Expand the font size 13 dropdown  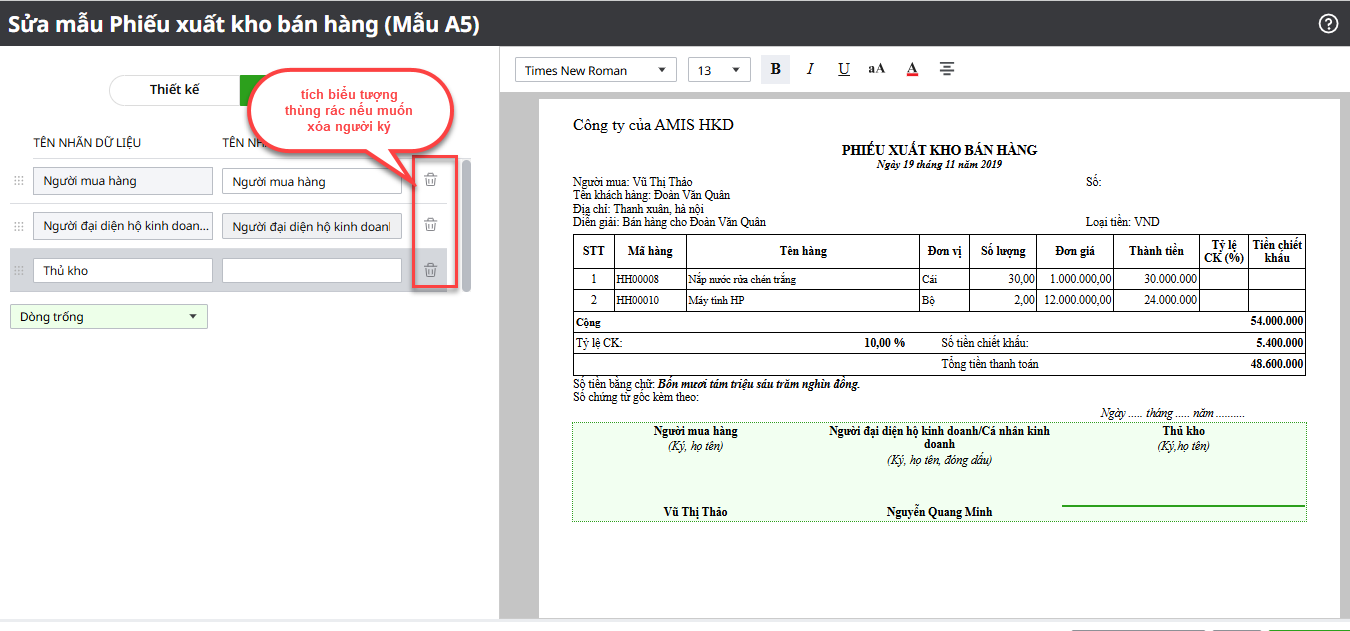pos(718,70)
